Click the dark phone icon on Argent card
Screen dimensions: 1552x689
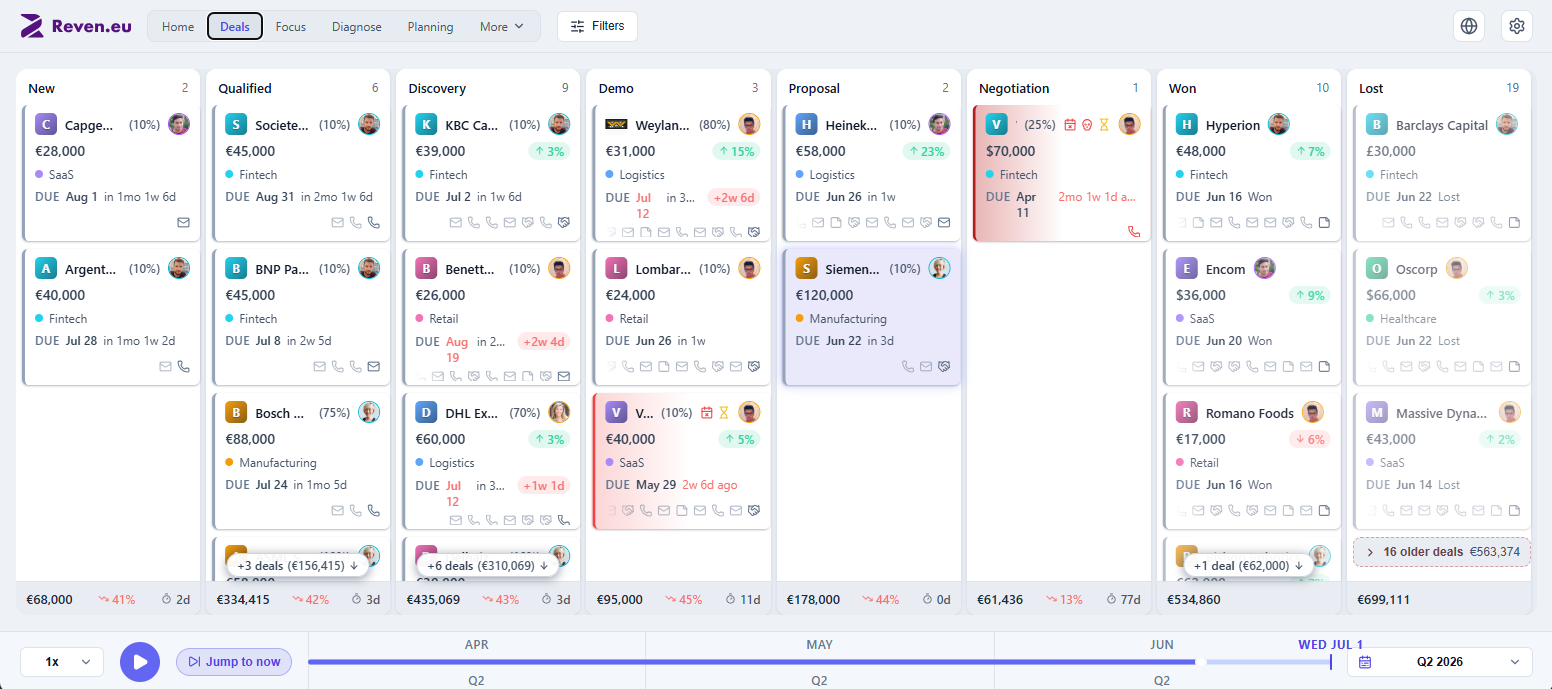point(183,366)
